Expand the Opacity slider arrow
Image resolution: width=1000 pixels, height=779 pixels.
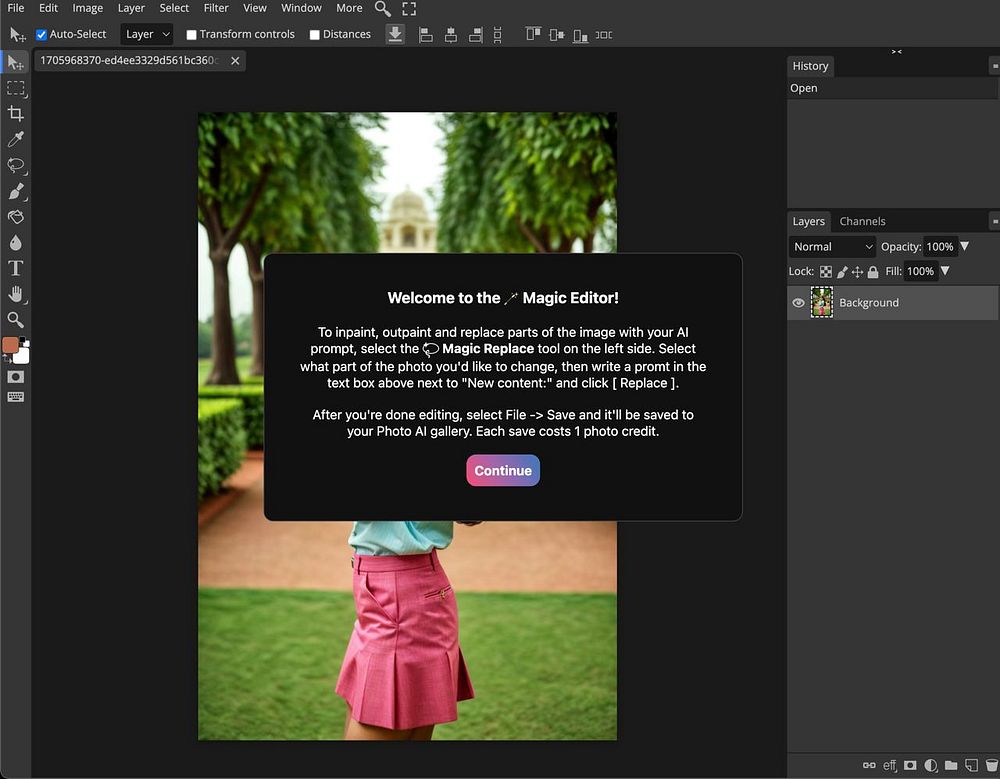click(x=965, y=246)
